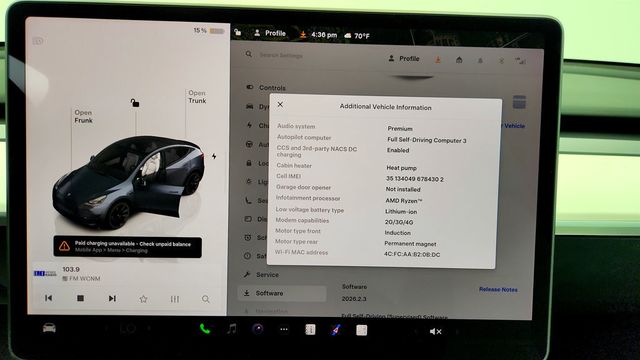Open the Safety tab
The width and height of the screenshot is (640, 360).
[x=255, y=256]
